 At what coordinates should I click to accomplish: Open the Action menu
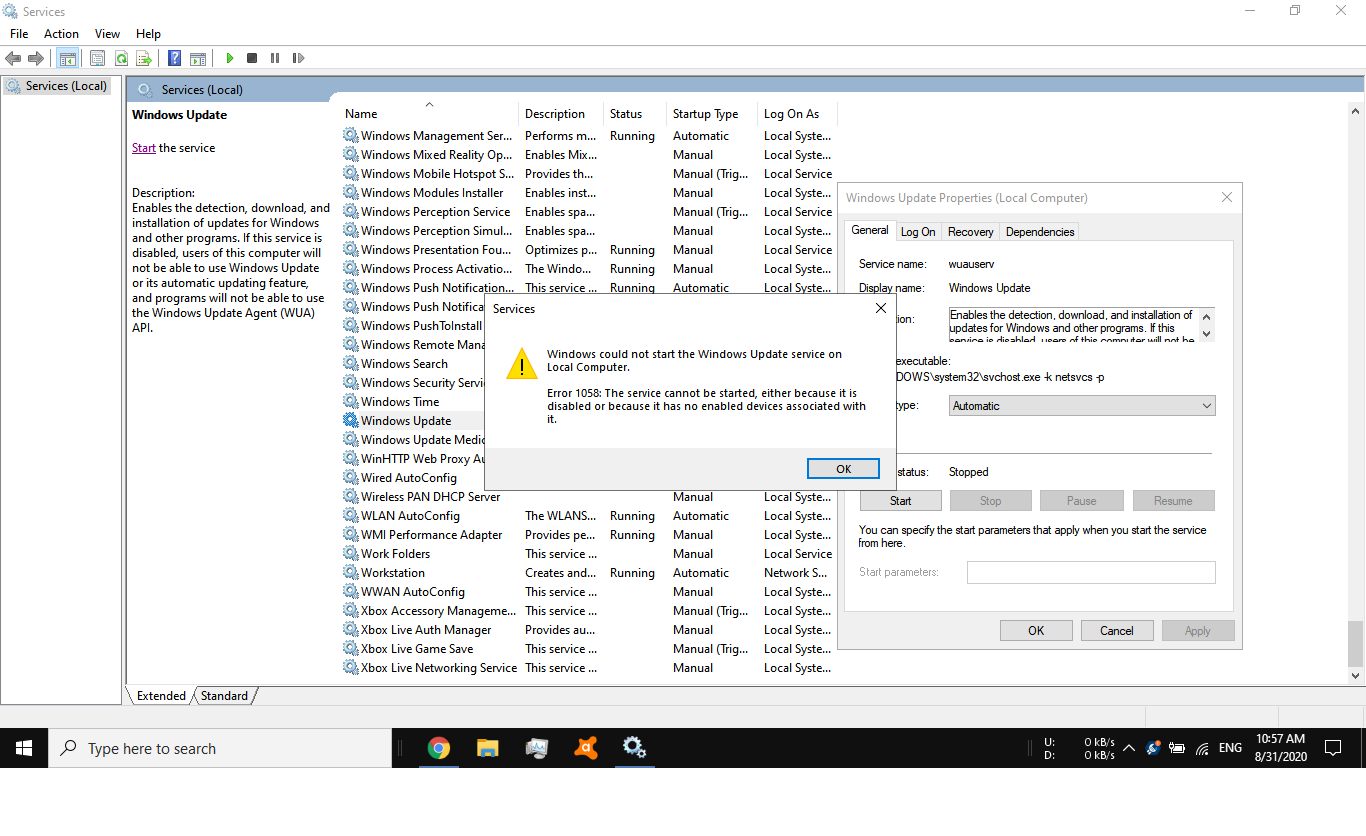pos(61,34)
